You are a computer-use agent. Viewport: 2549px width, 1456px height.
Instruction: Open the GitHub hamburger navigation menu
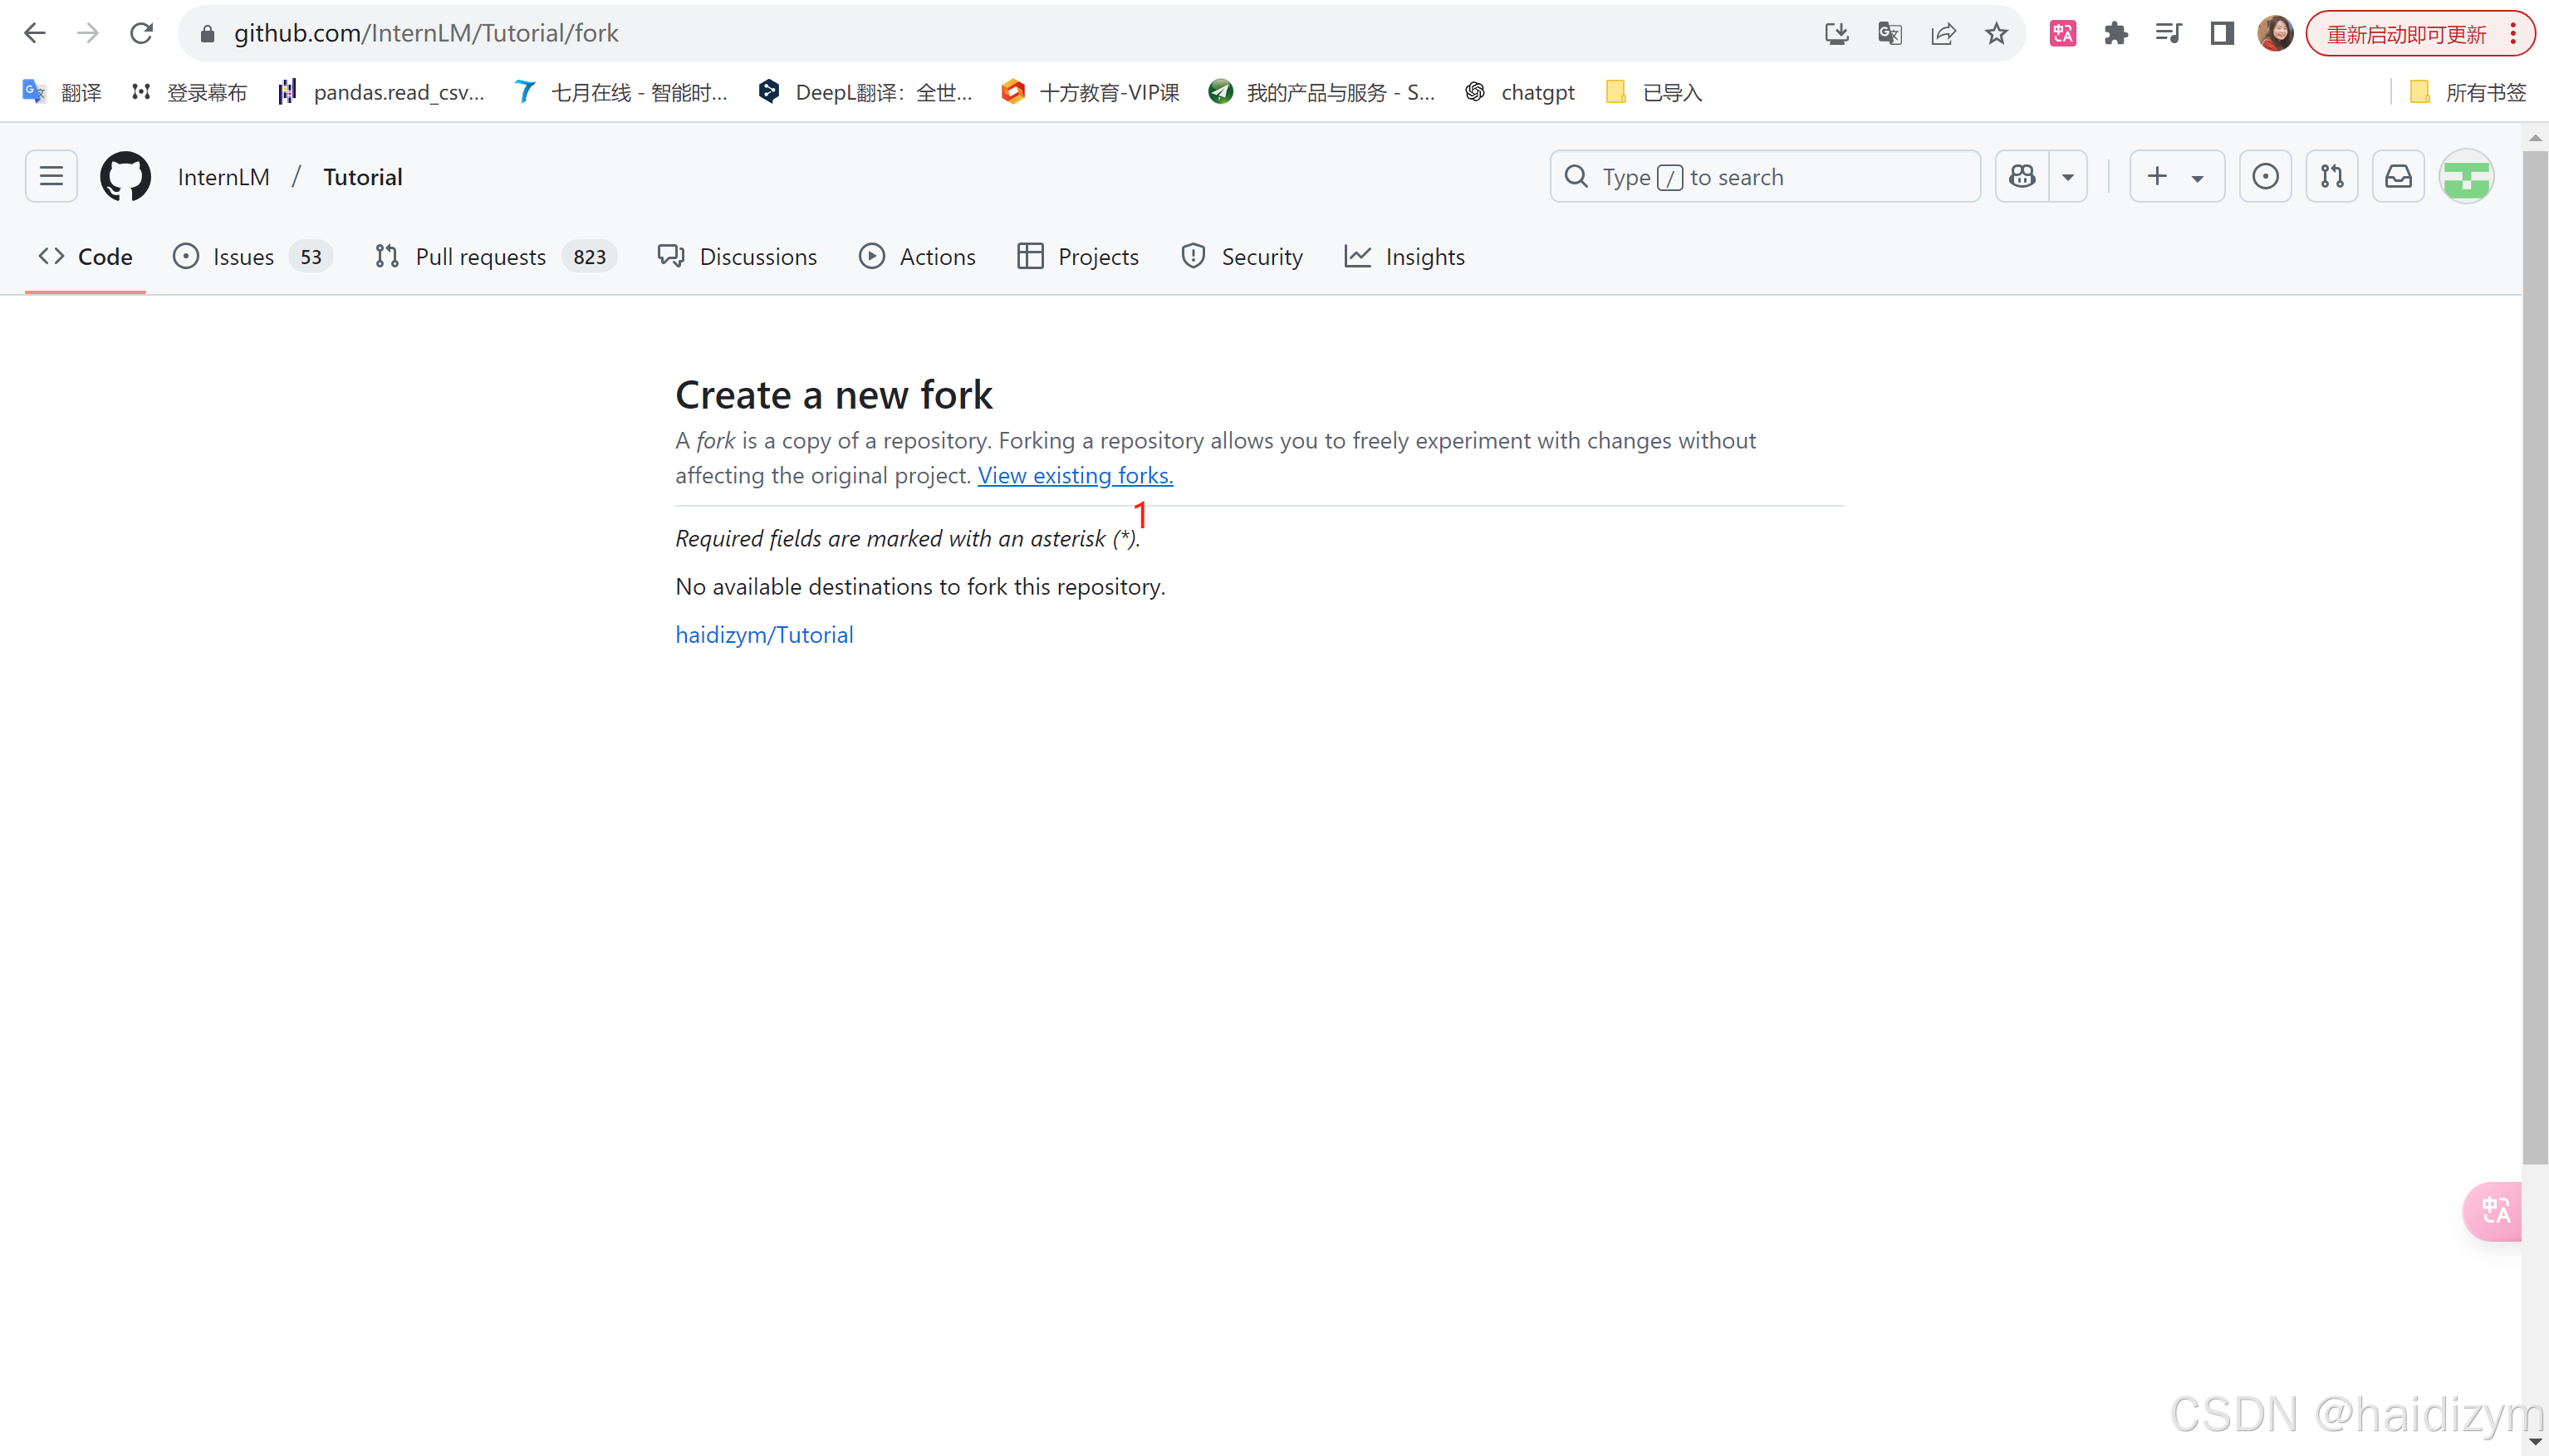pos(51,176)
